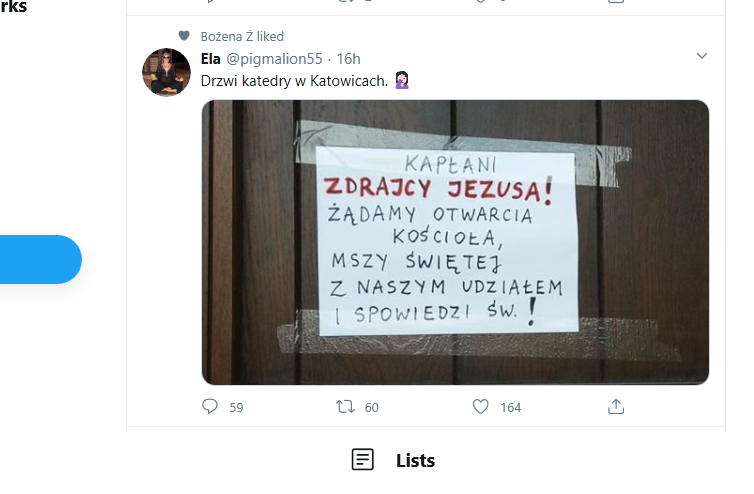Screen dimensions: 754x494
Task: Retweet Ela's tweet using the arrows icon
Action: point(344,406)
